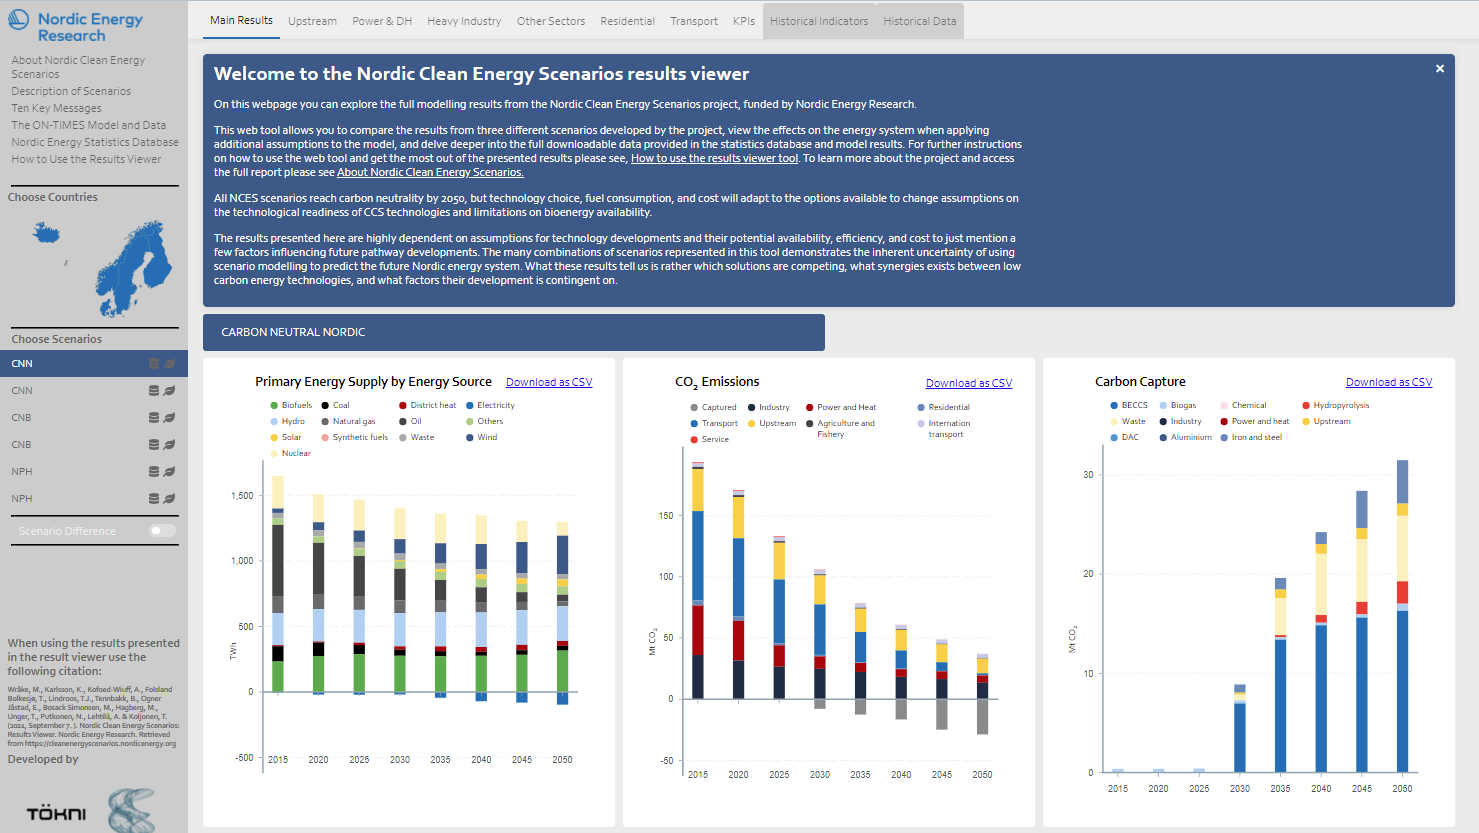Click the database icon in the upper CNB row
The image size is (1479, 833).
154,418
